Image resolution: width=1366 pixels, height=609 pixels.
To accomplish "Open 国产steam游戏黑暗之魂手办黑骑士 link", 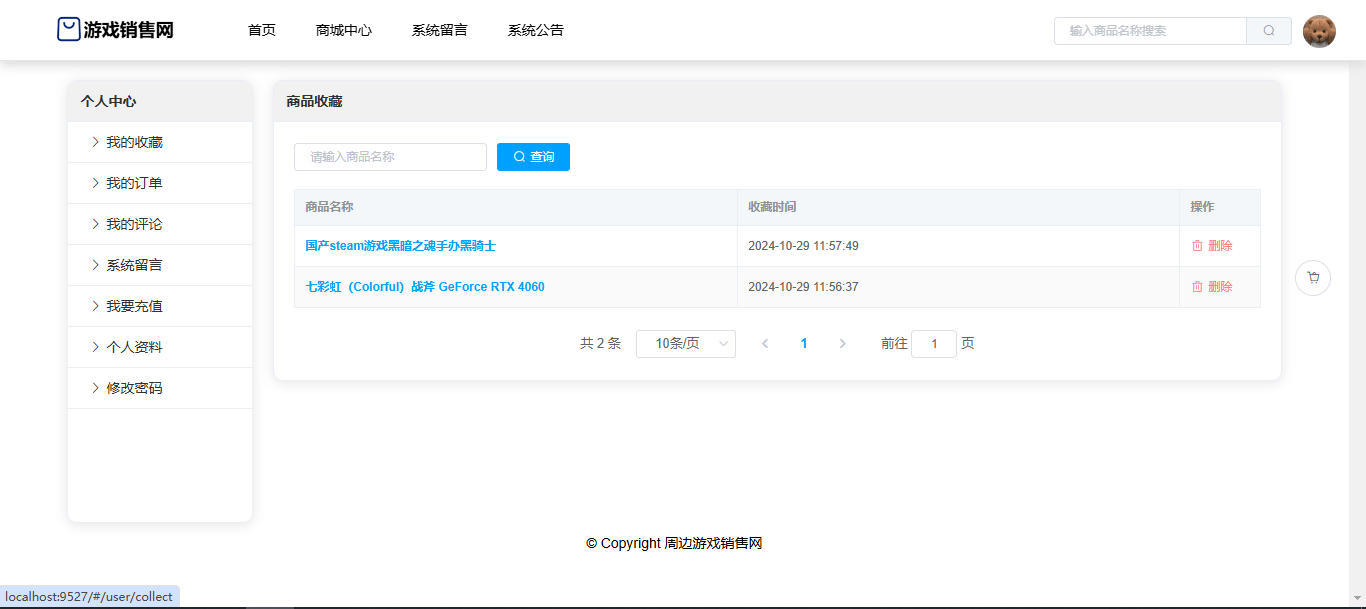I will coord(400,246).
